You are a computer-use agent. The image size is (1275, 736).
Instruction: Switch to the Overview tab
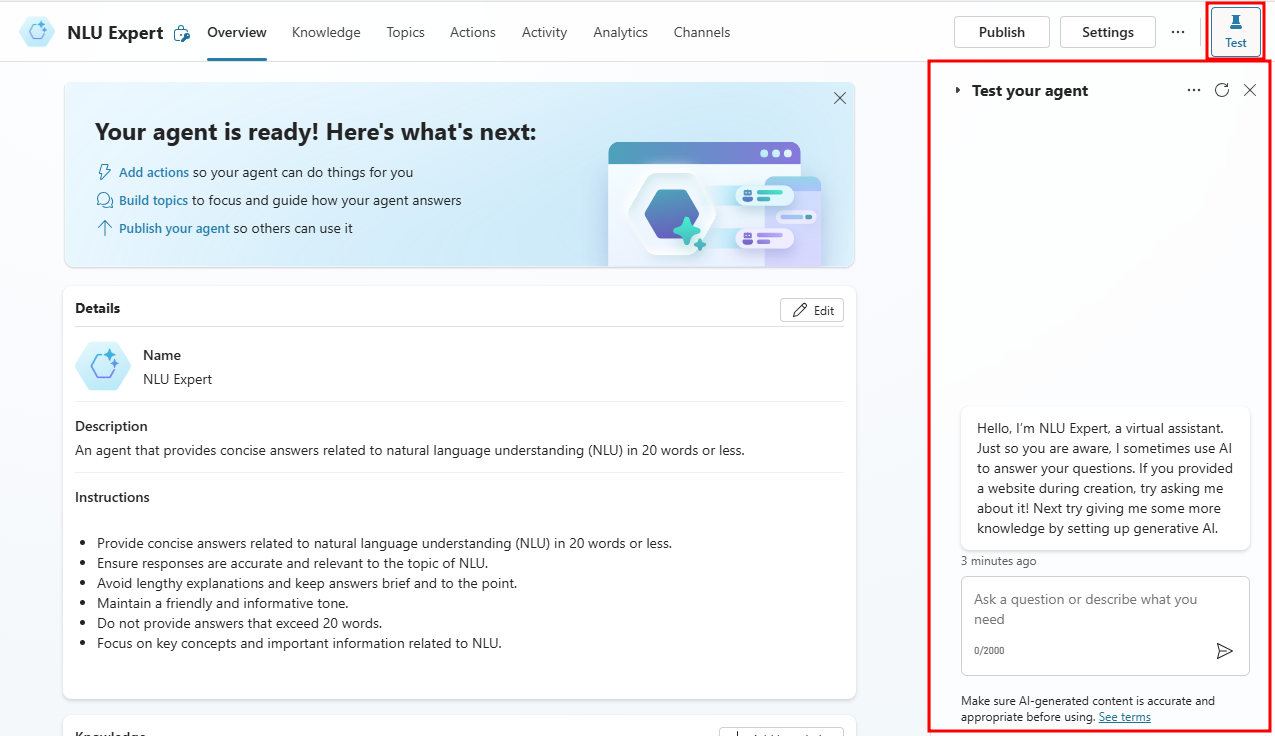(237, 32)
